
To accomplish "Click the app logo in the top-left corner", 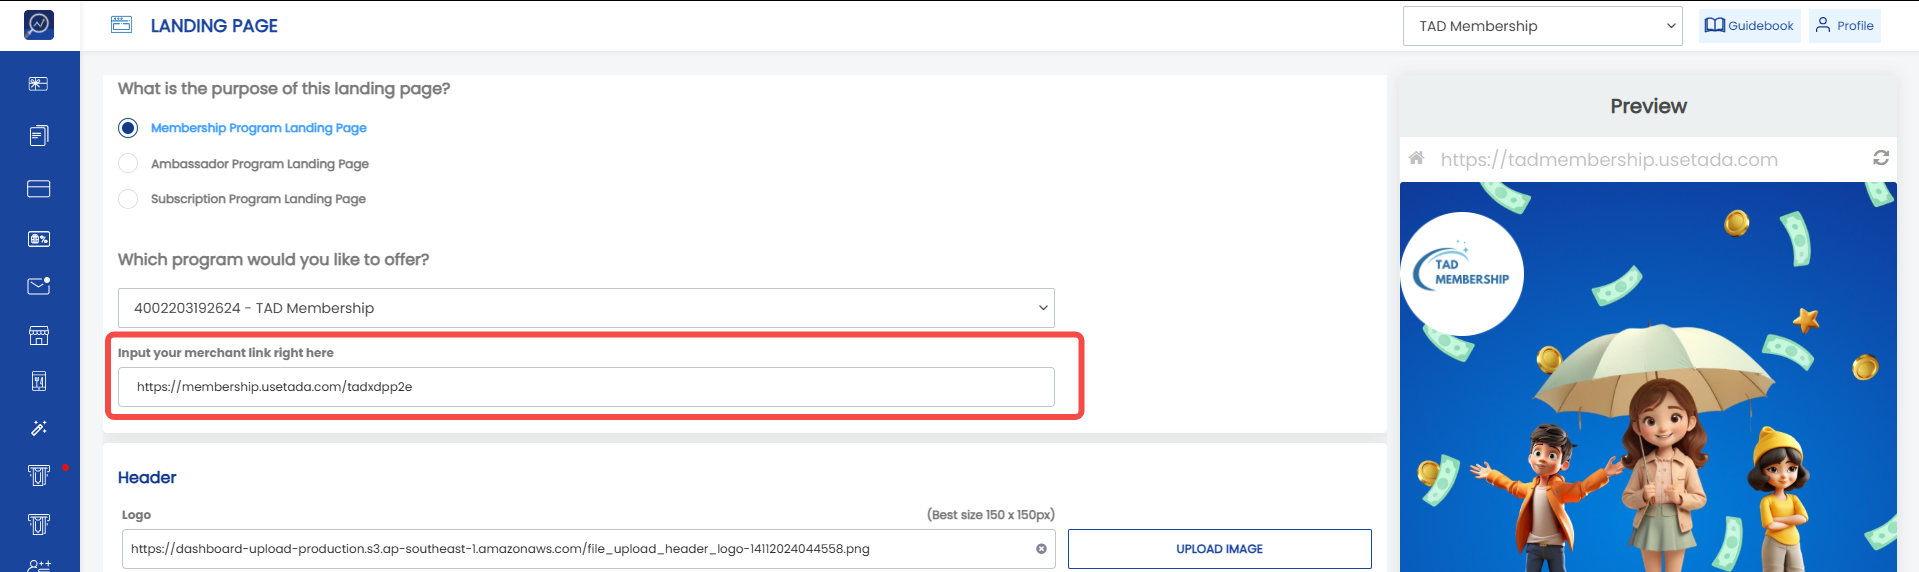I will 39,25.
